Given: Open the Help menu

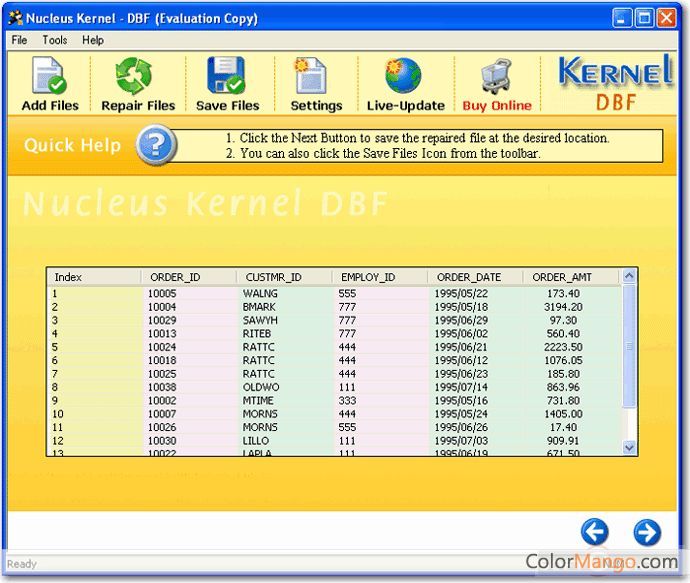Looking at the screenshot, I should click(93, 40).
